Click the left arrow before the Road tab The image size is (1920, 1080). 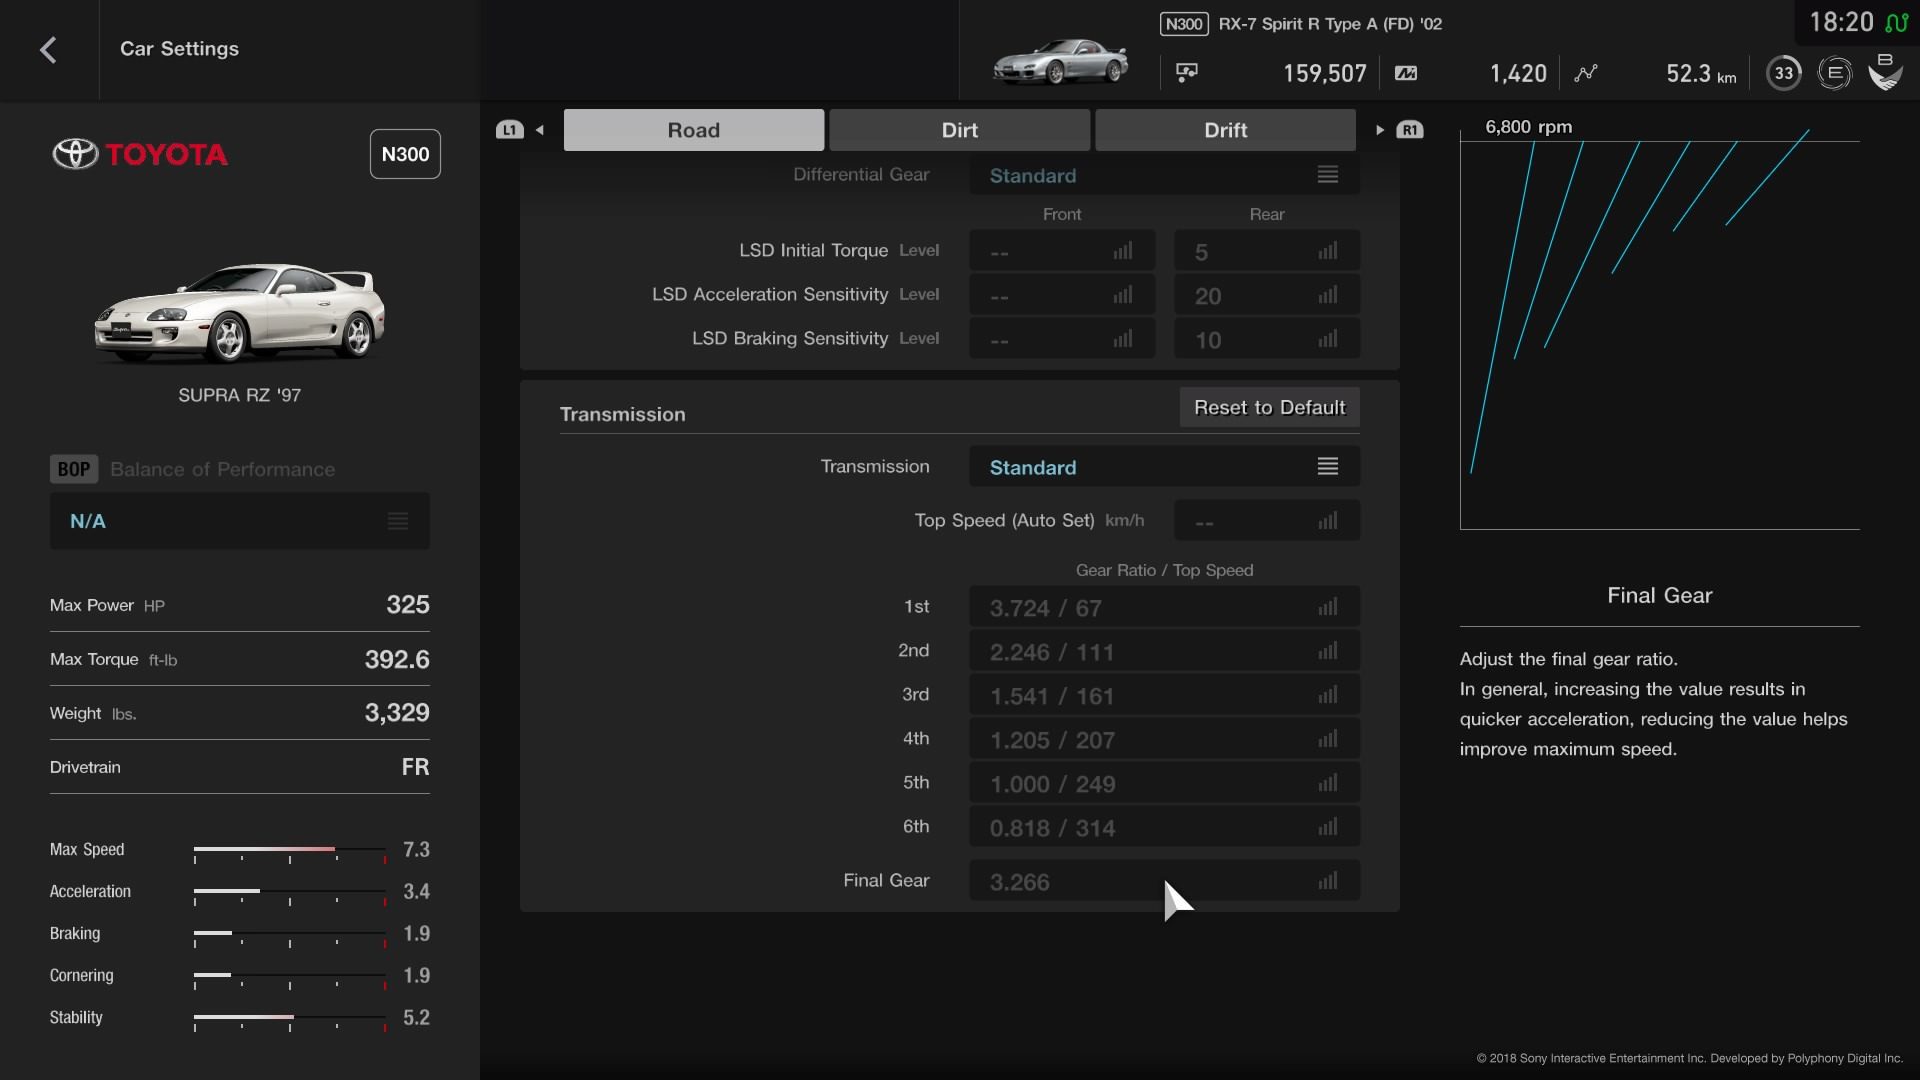(x=540, y=130)
